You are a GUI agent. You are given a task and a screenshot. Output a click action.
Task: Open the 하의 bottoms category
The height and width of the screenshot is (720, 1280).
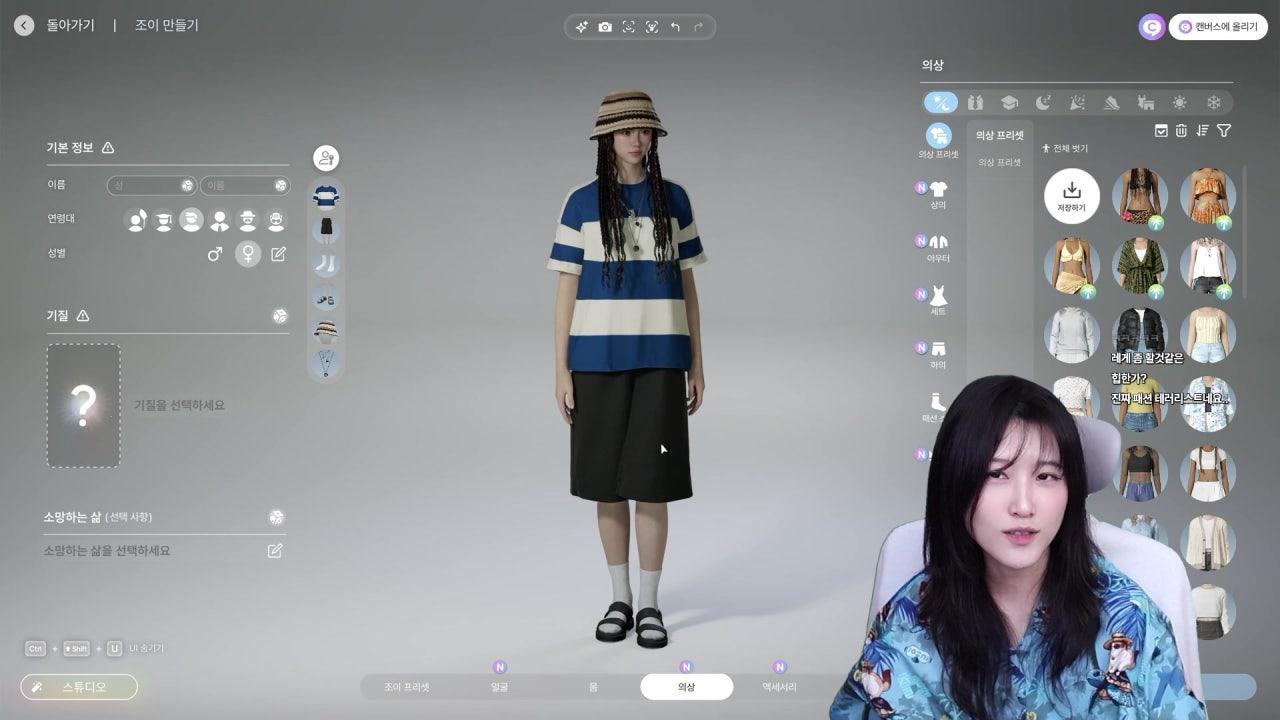pyautogui.click(x=938, y=355)
